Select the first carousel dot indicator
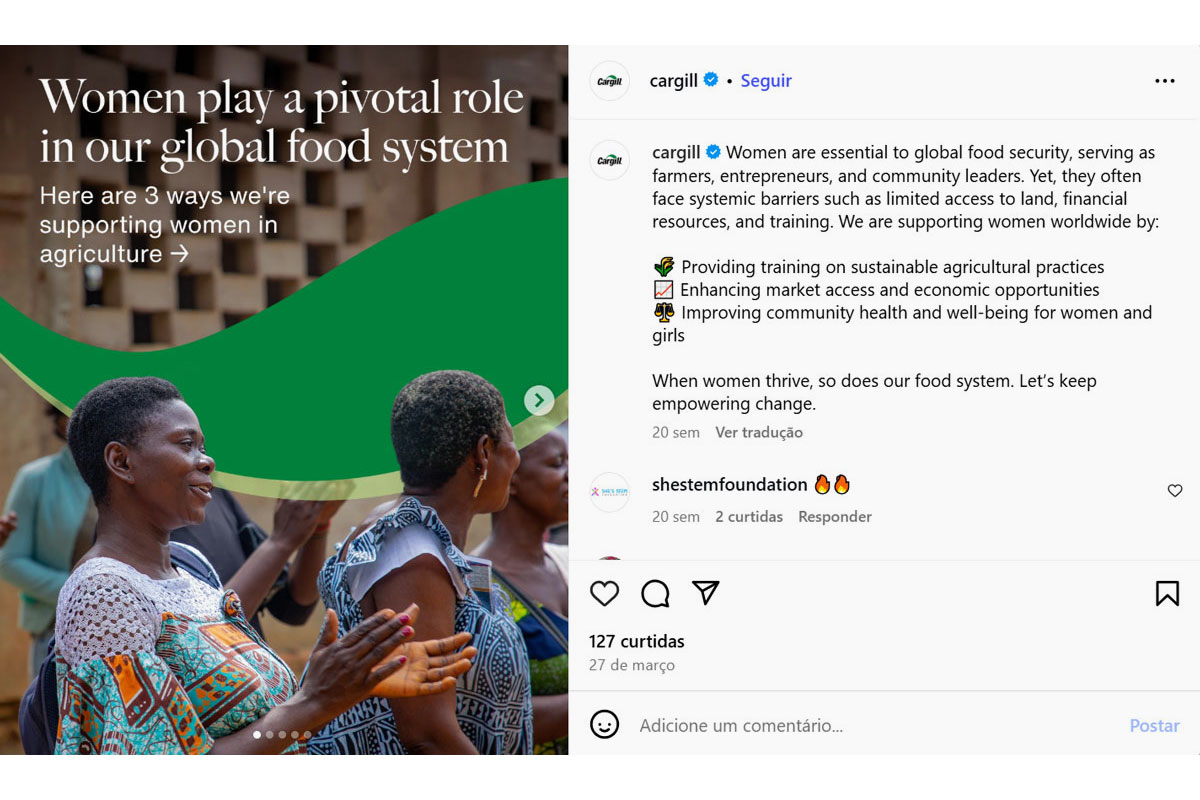The width and height of the screenshot is (1200, 800). 257,735
